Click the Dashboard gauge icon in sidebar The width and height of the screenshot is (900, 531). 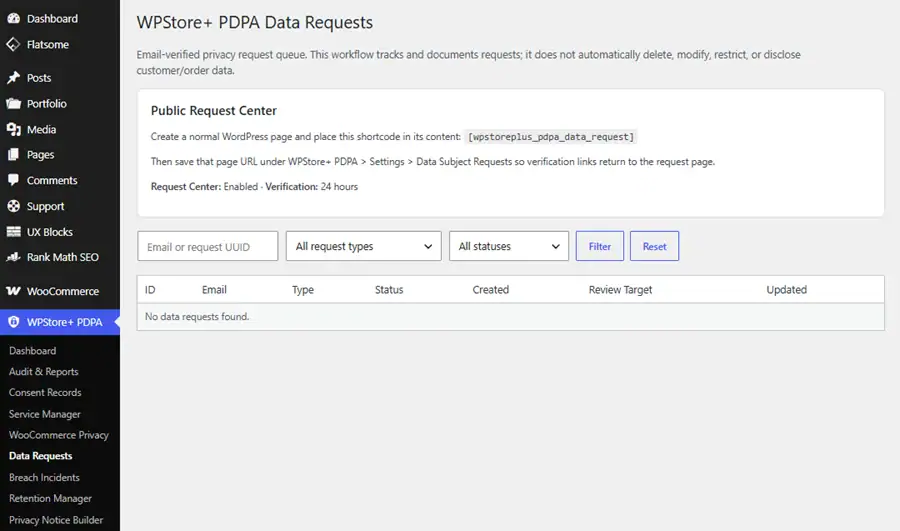click(x=13, y=18)
